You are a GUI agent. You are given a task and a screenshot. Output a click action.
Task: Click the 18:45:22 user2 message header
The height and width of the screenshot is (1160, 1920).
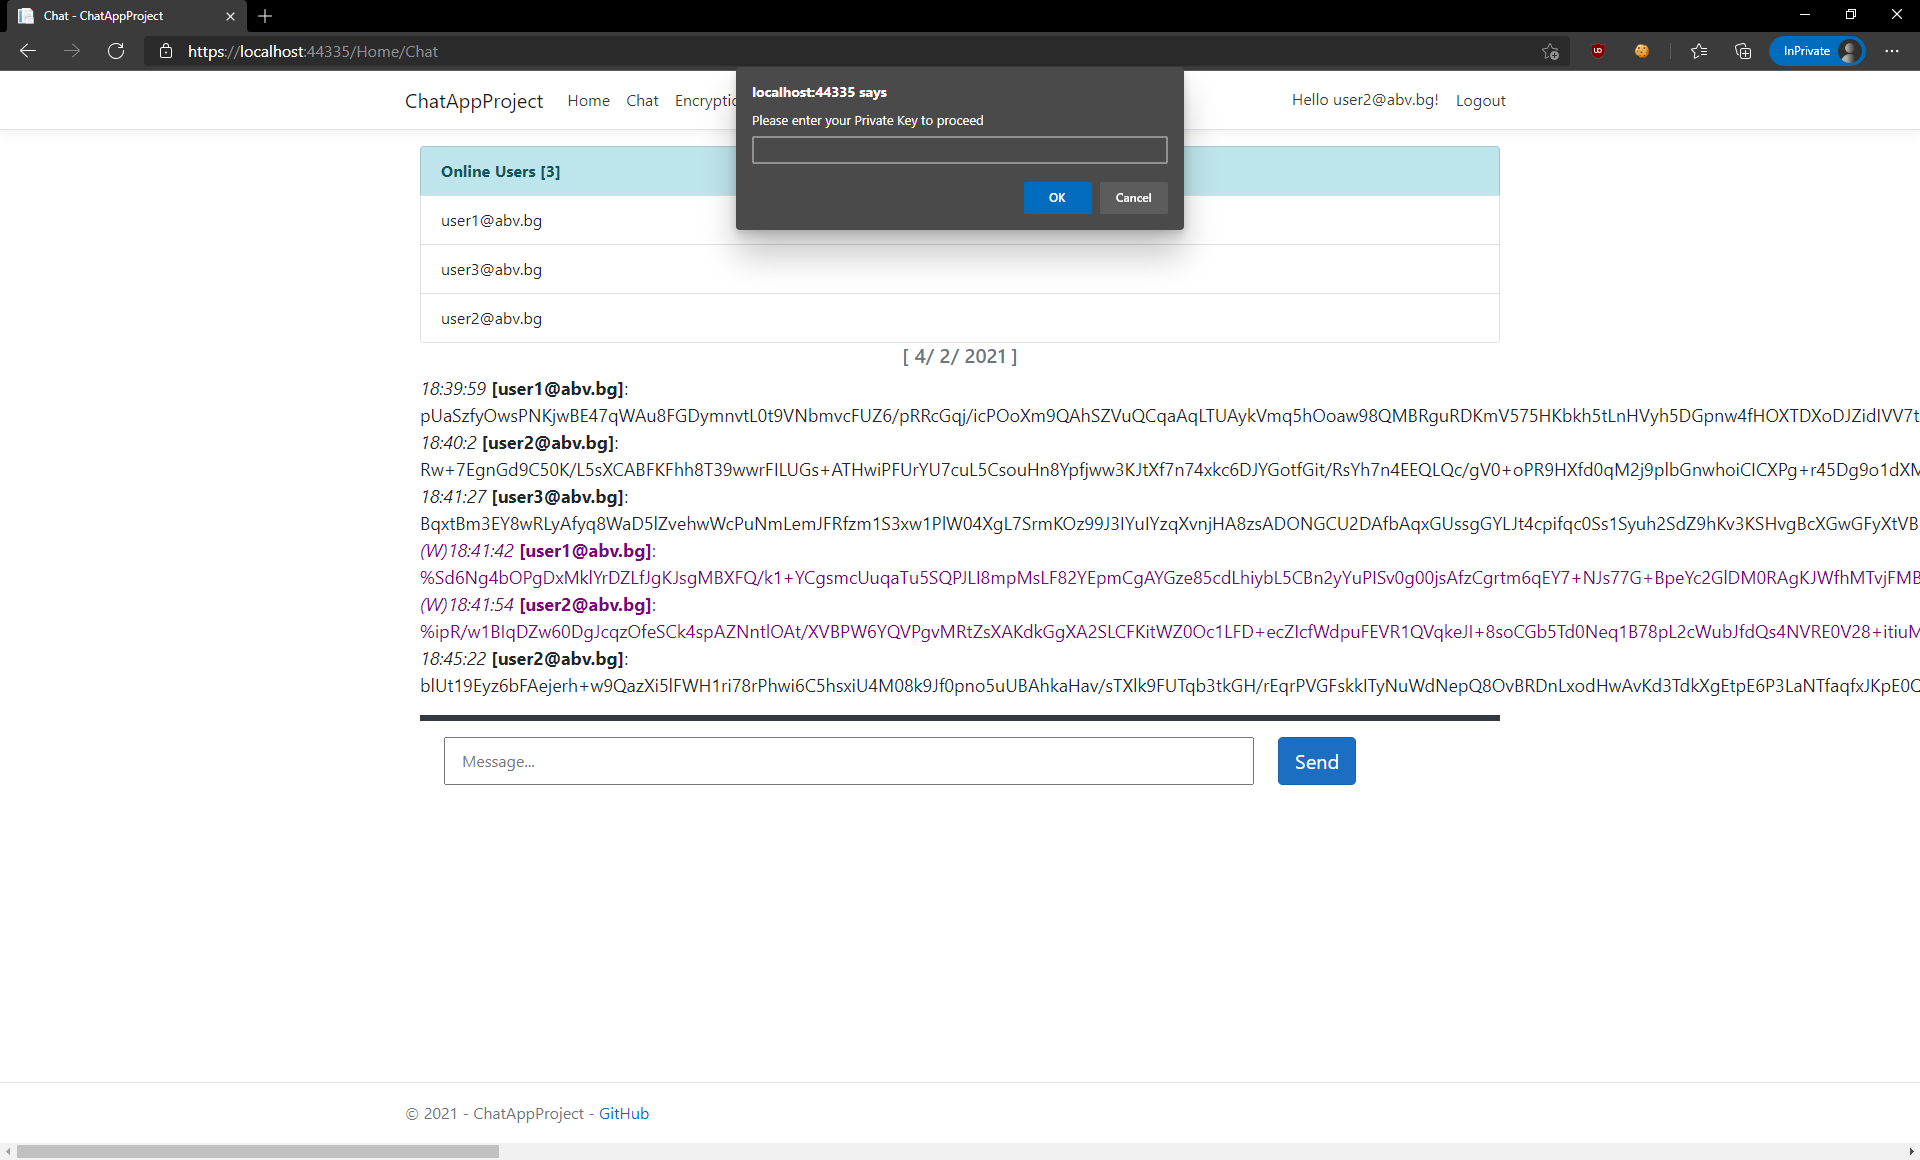[x=524, y=659]
